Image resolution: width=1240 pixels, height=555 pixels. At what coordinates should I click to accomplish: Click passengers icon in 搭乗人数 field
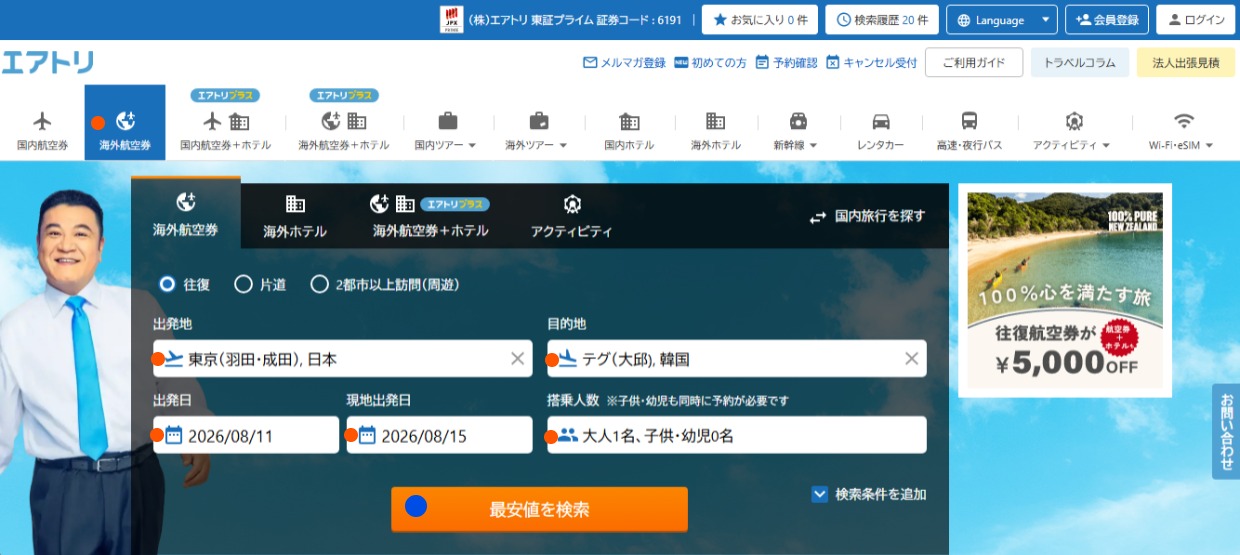568,435
